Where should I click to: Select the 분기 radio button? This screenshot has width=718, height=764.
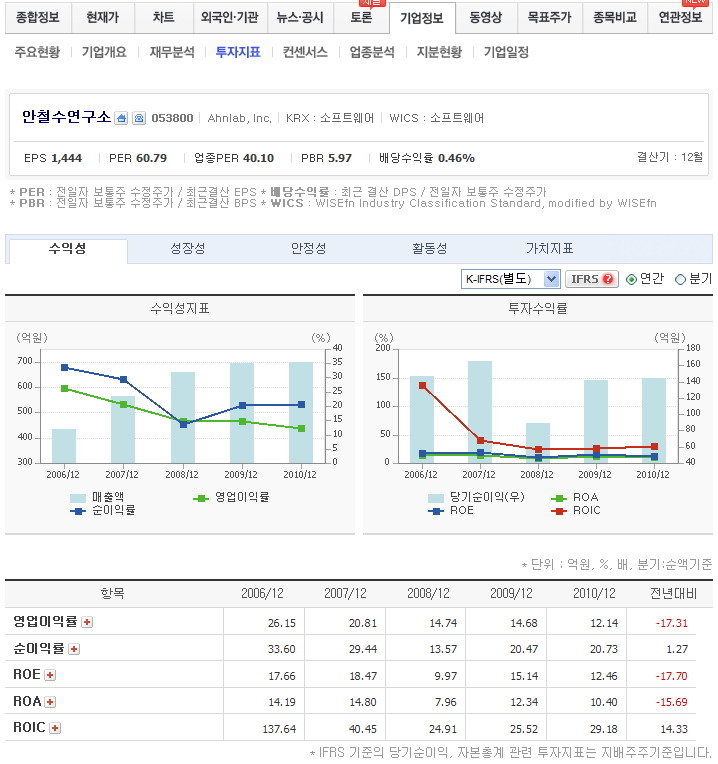pyautogui.click(x=681, y=280)
